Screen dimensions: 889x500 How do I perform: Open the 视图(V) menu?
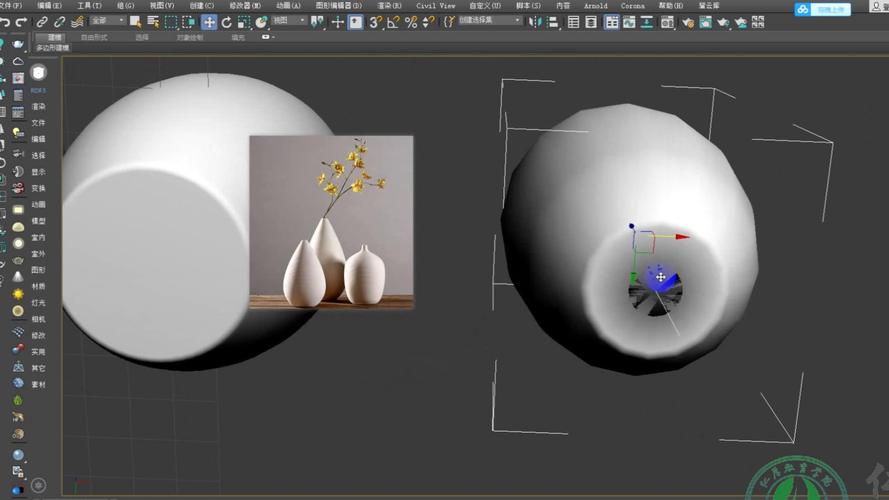coord(162,5)
